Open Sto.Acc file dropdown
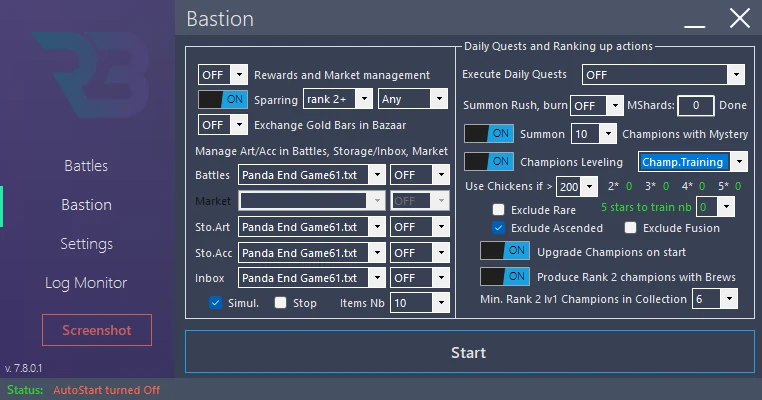Image resolution: width=762 pixels, height=400 pixels. (x=312, y=253)
